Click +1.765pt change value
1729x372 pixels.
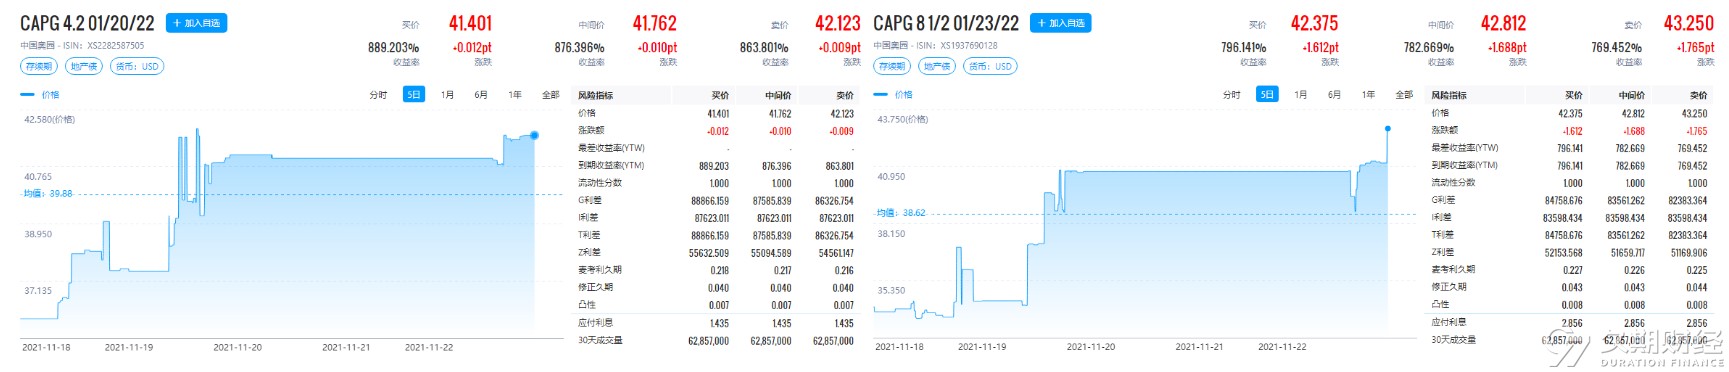1696,47
